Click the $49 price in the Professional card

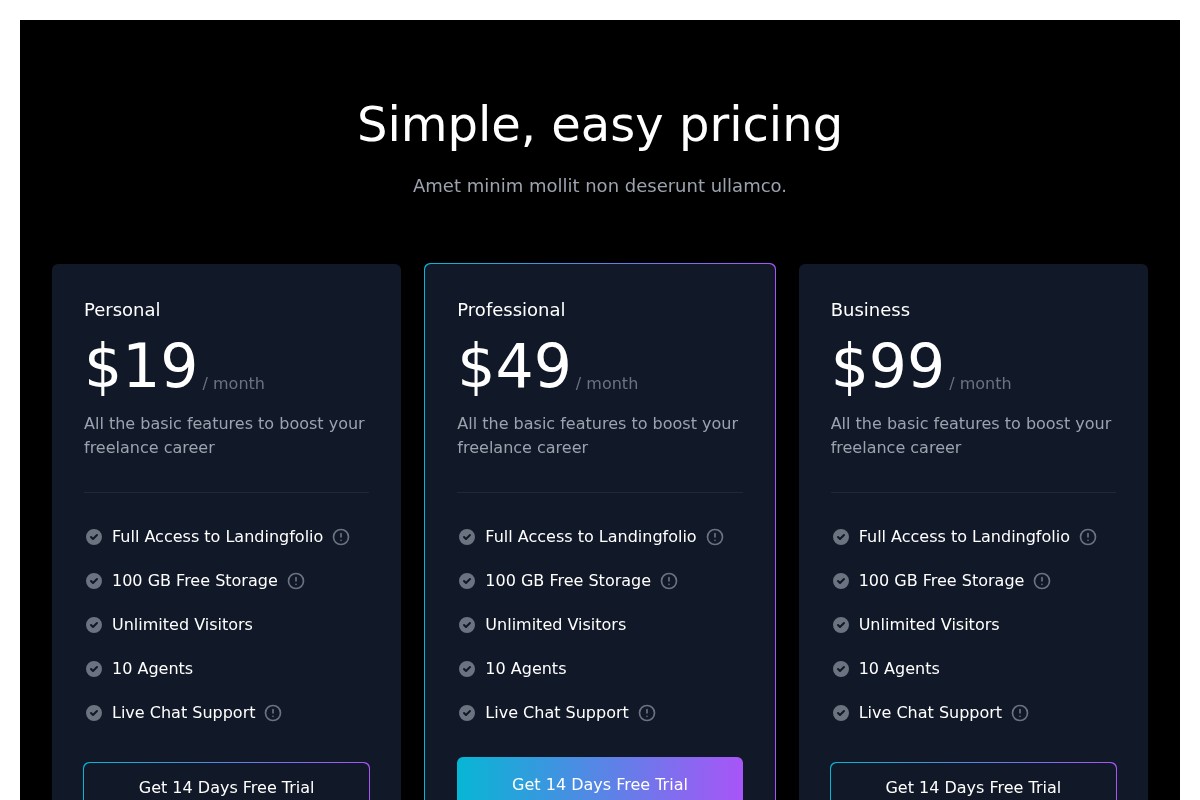click(513, 366)
